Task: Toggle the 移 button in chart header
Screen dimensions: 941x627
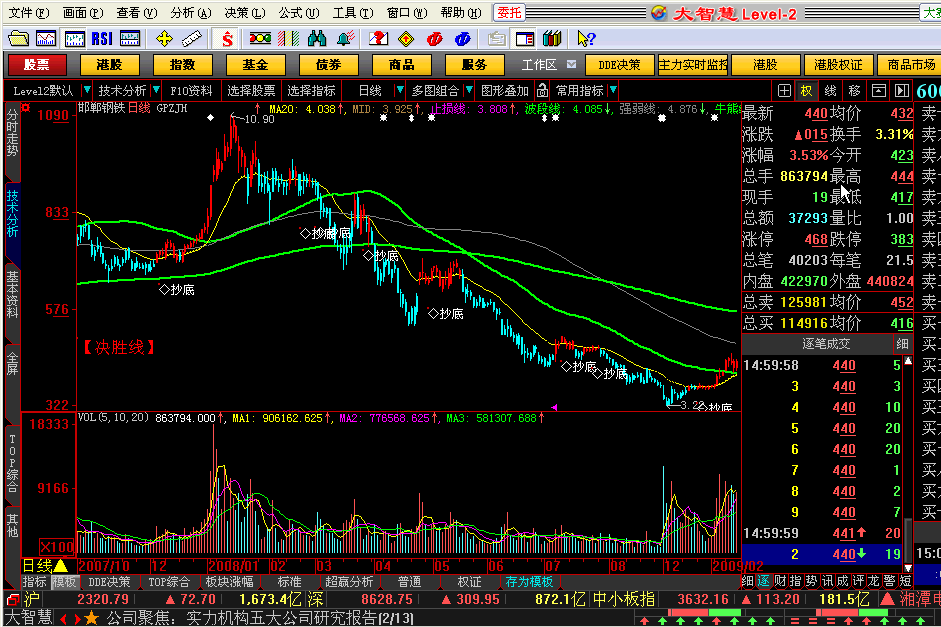Action: pos(855,91)
